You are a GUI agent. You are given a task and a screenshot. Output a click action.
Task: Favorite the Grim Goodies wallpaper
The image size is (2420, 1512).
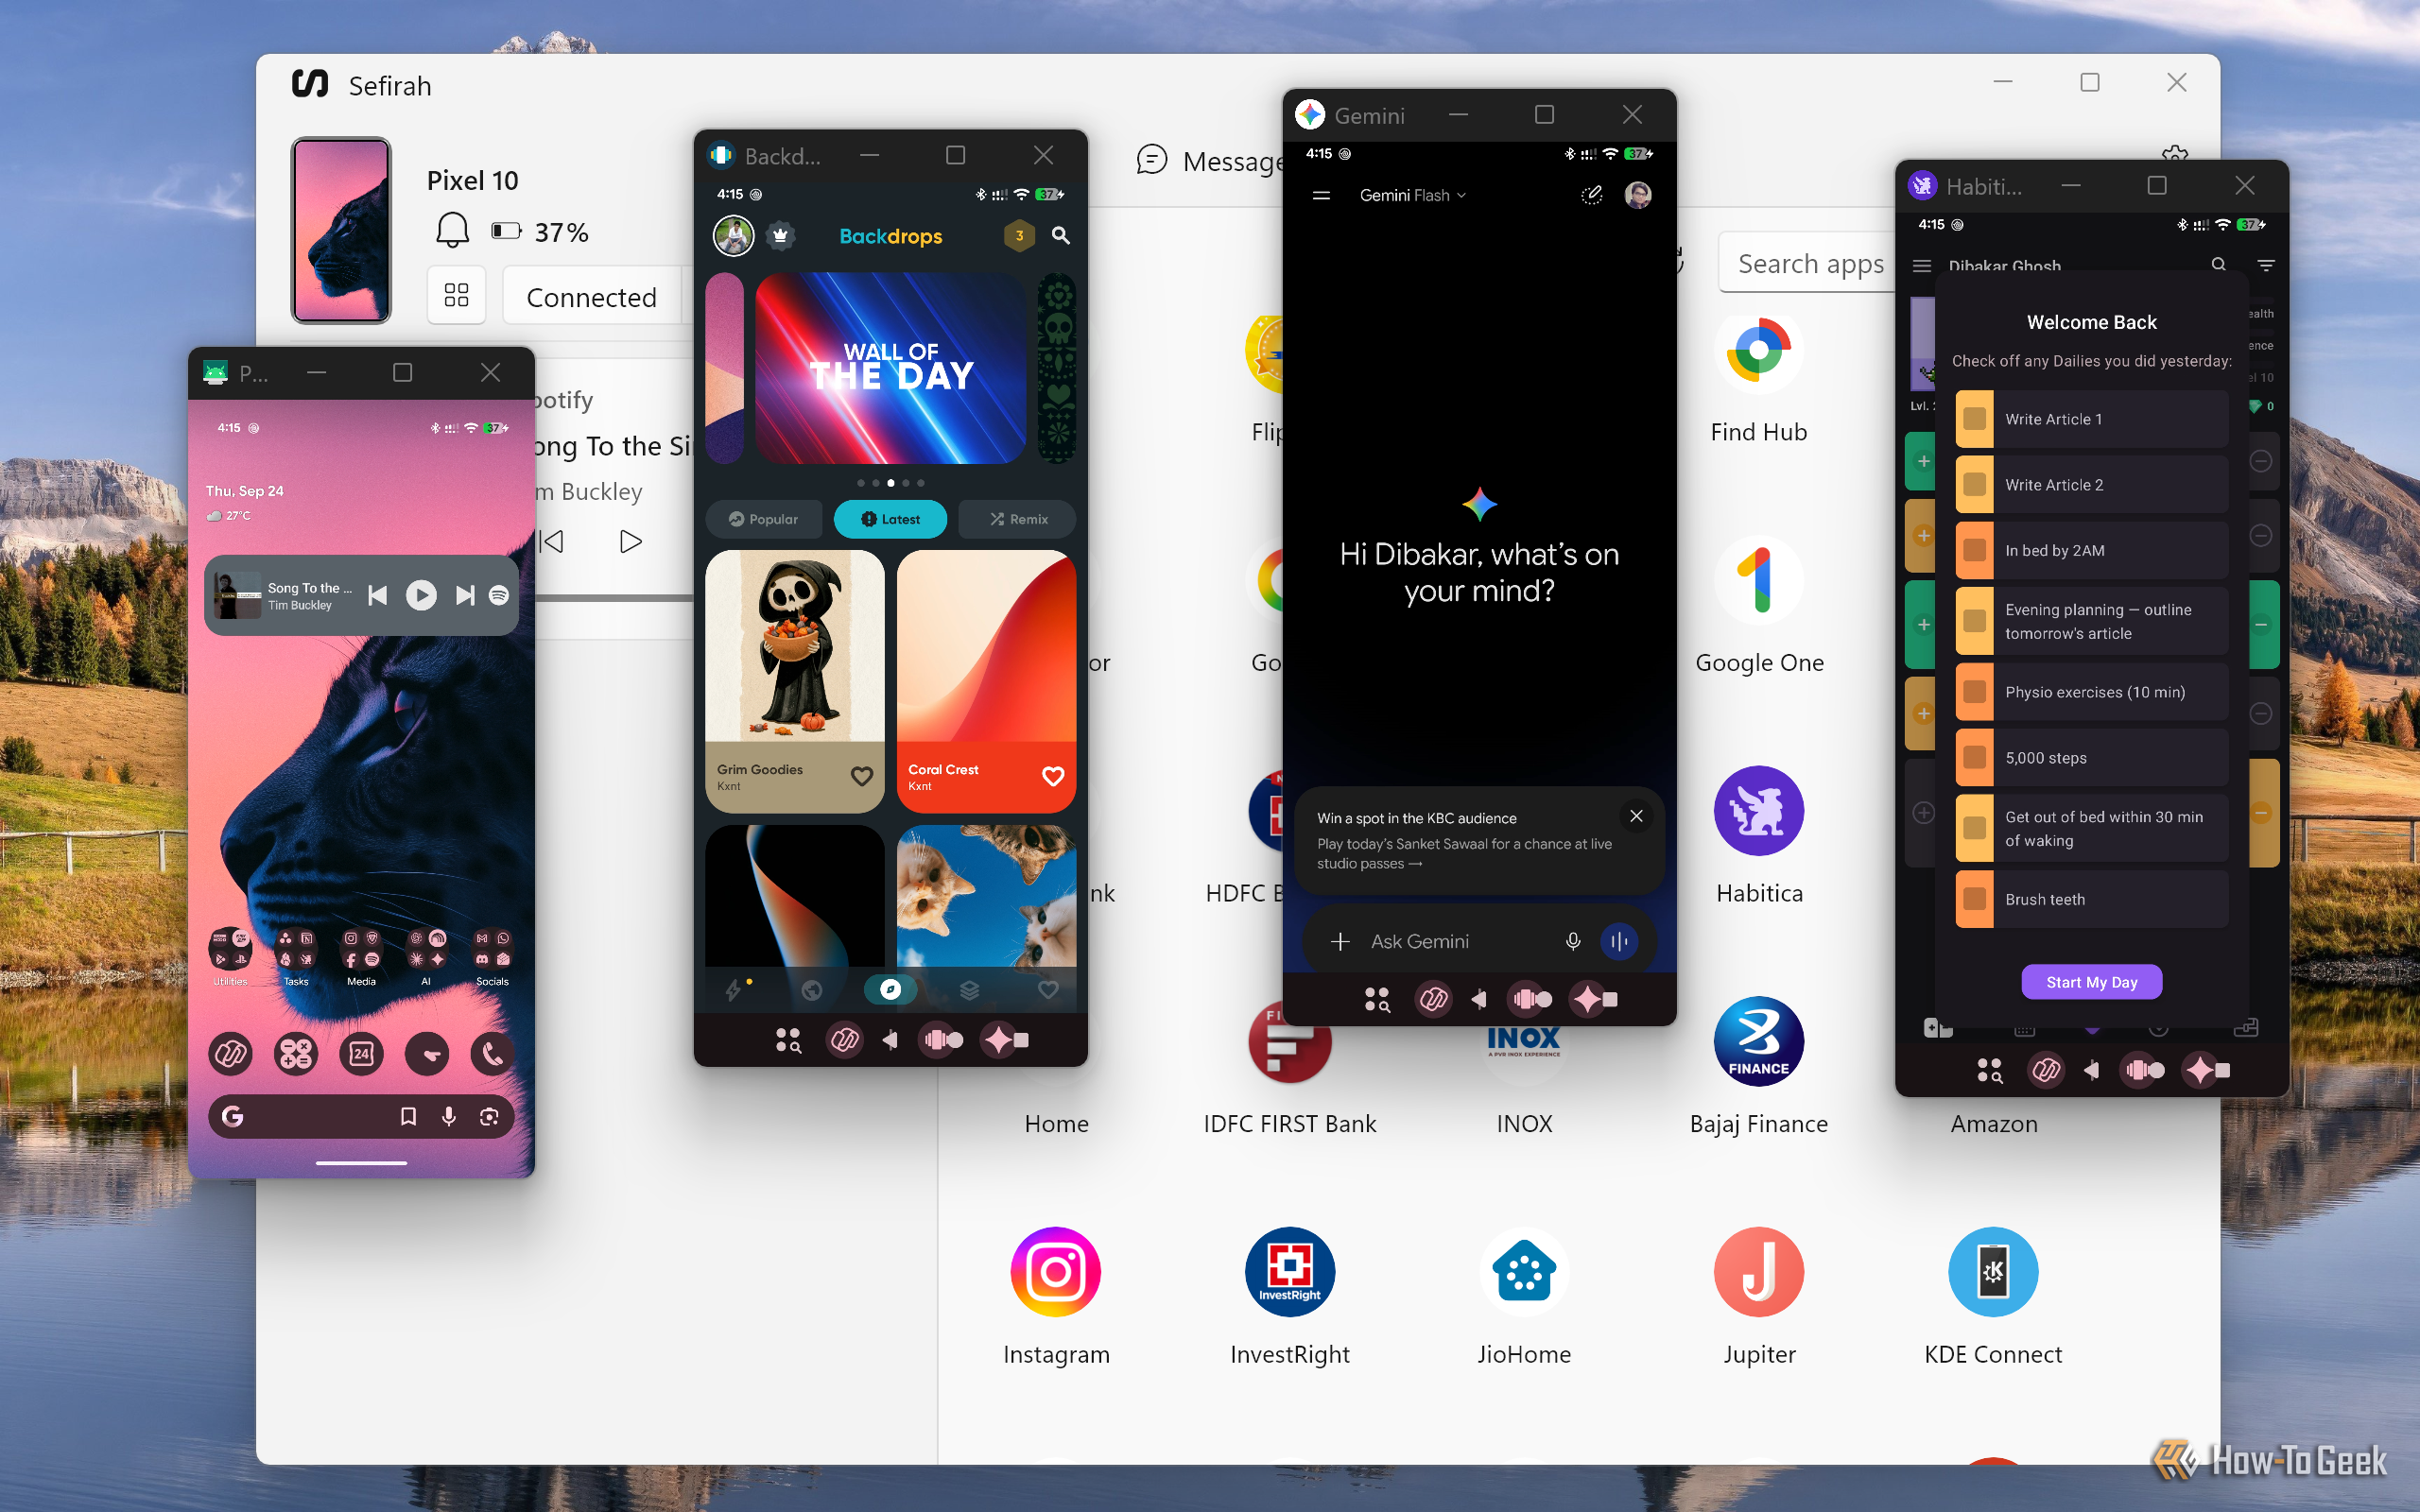coord(861,776)
